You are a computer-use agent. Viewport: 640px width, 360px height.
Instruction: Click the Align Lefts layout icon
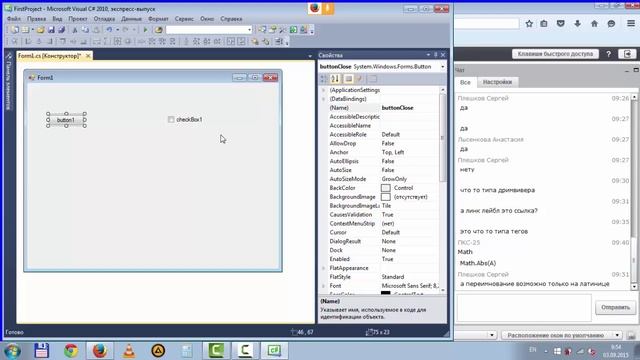(x=28, y=42)
